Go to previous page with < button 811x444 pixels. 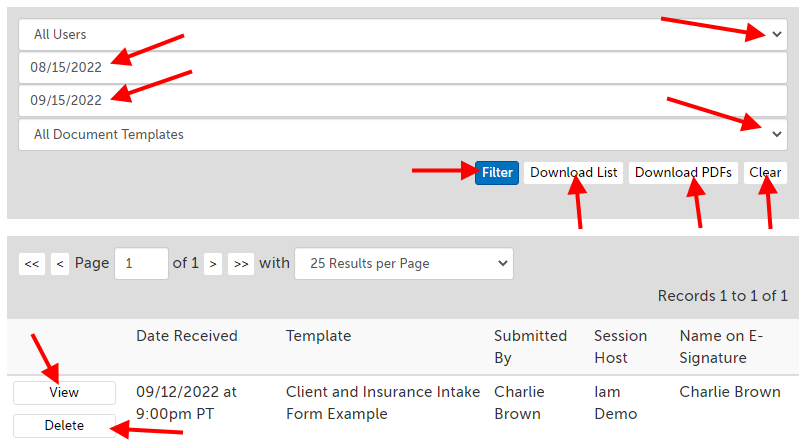tap(60, 264)
